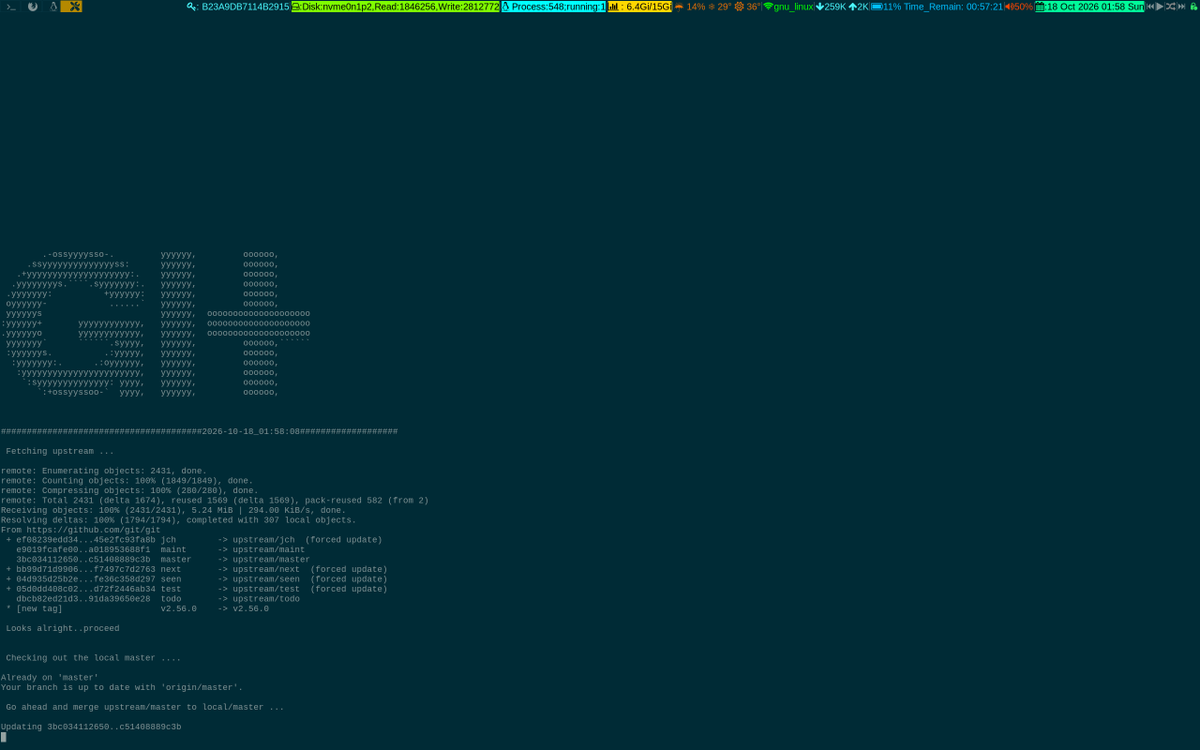The image size is (1200, 750).
Task: Click the "From https://github.com/git/git" URL line
Action: point(80,530)
